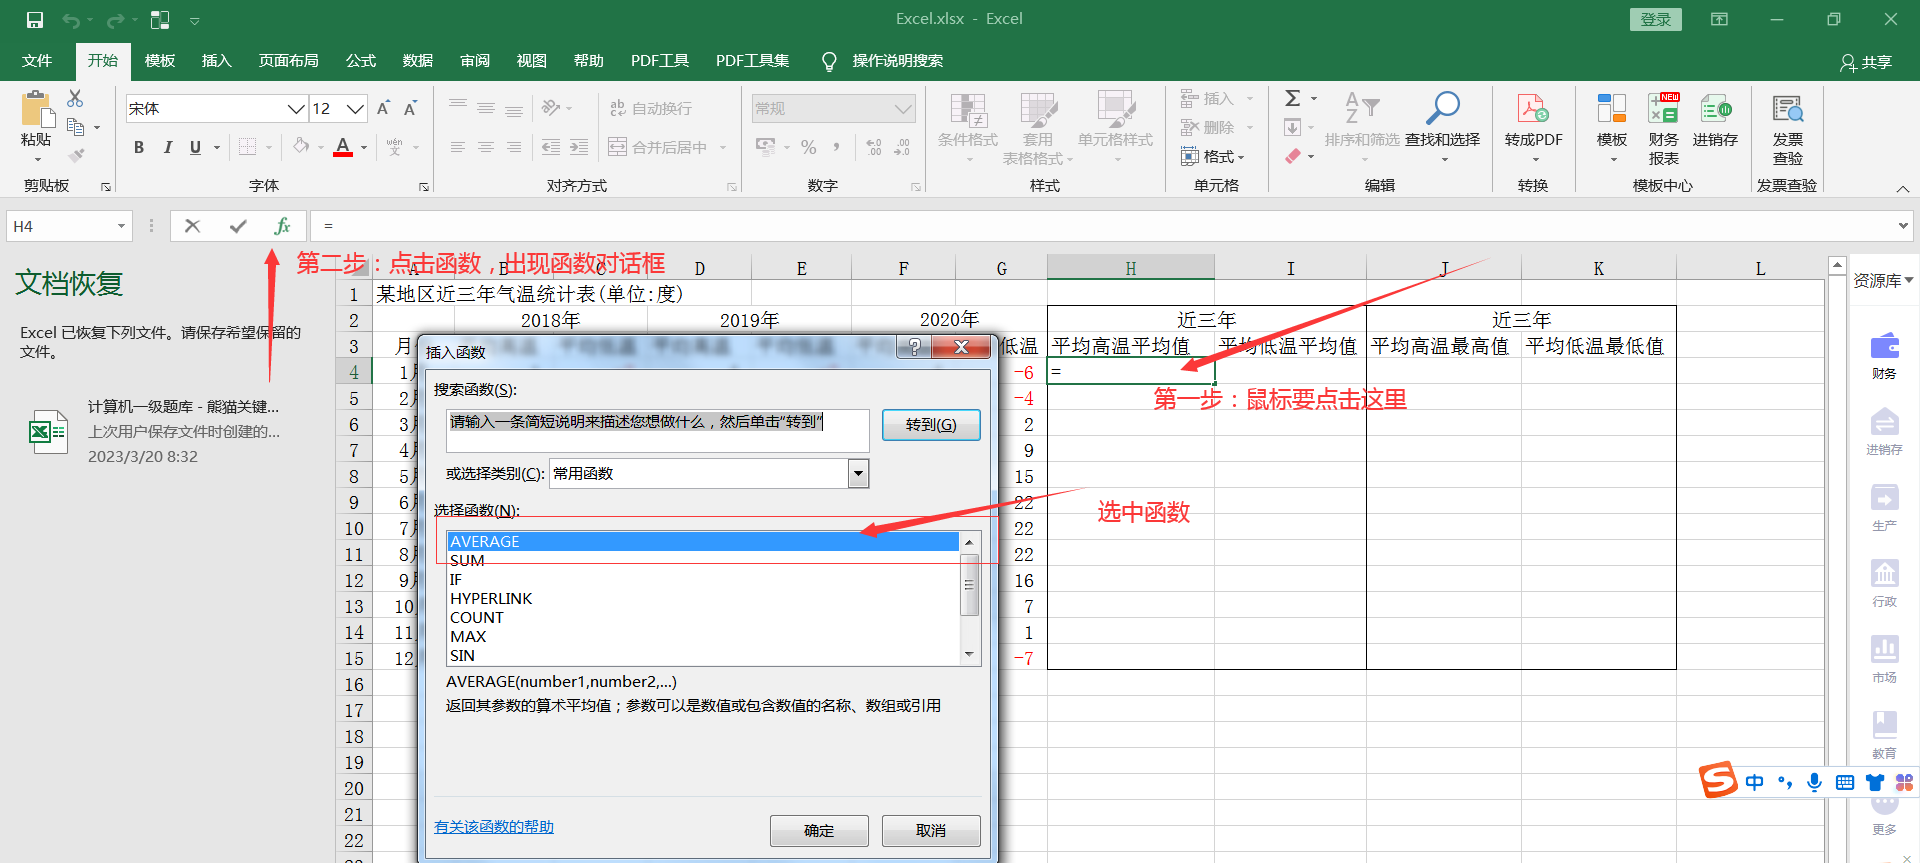This screenshot has height=863, width=1920.
Task: Click 财务报表 icon
Action: 1664,107
